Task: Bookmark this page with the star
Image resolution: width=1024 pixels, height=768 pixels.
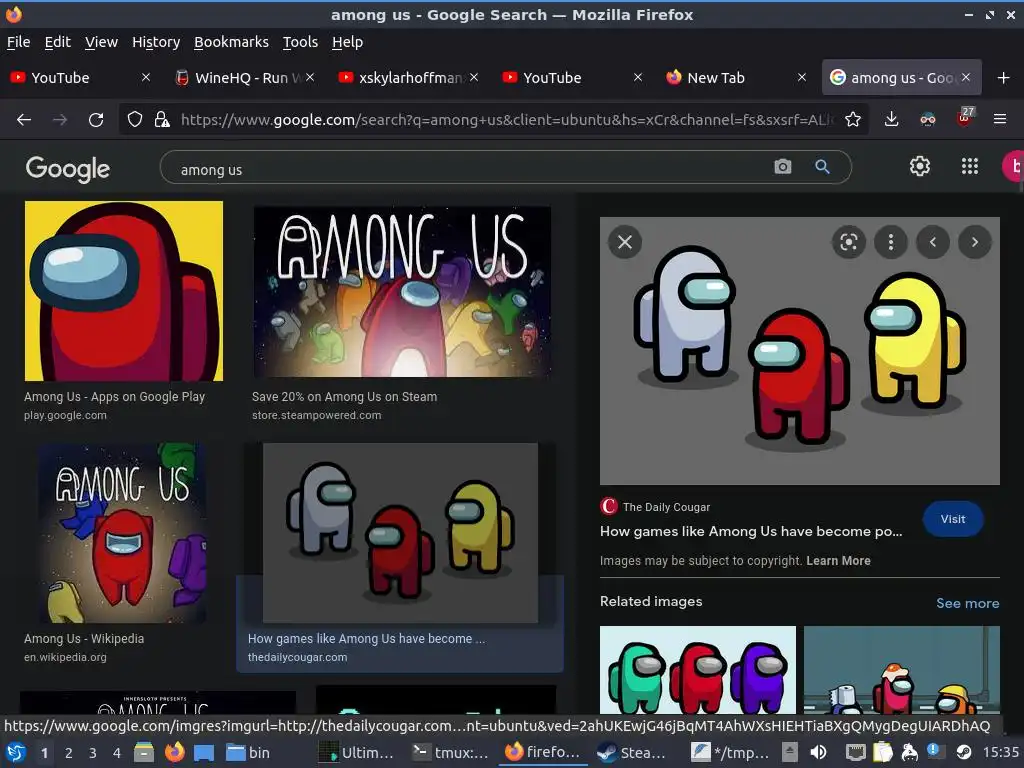Action: [x=852, y=120]
